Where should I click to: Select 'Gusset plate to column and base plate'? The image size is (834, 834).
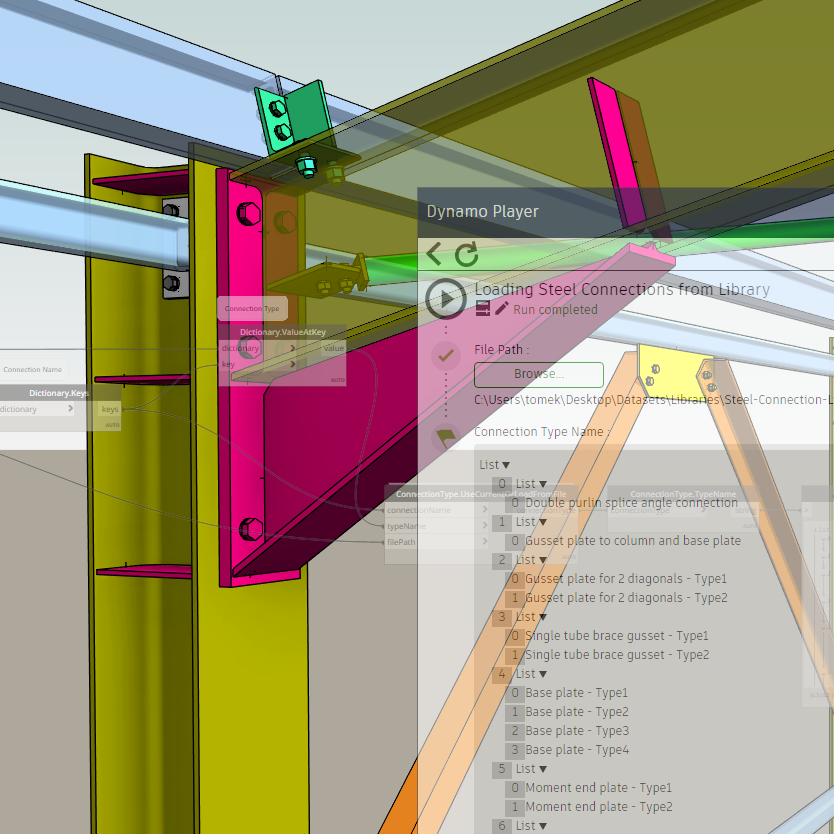pos(633,541)
